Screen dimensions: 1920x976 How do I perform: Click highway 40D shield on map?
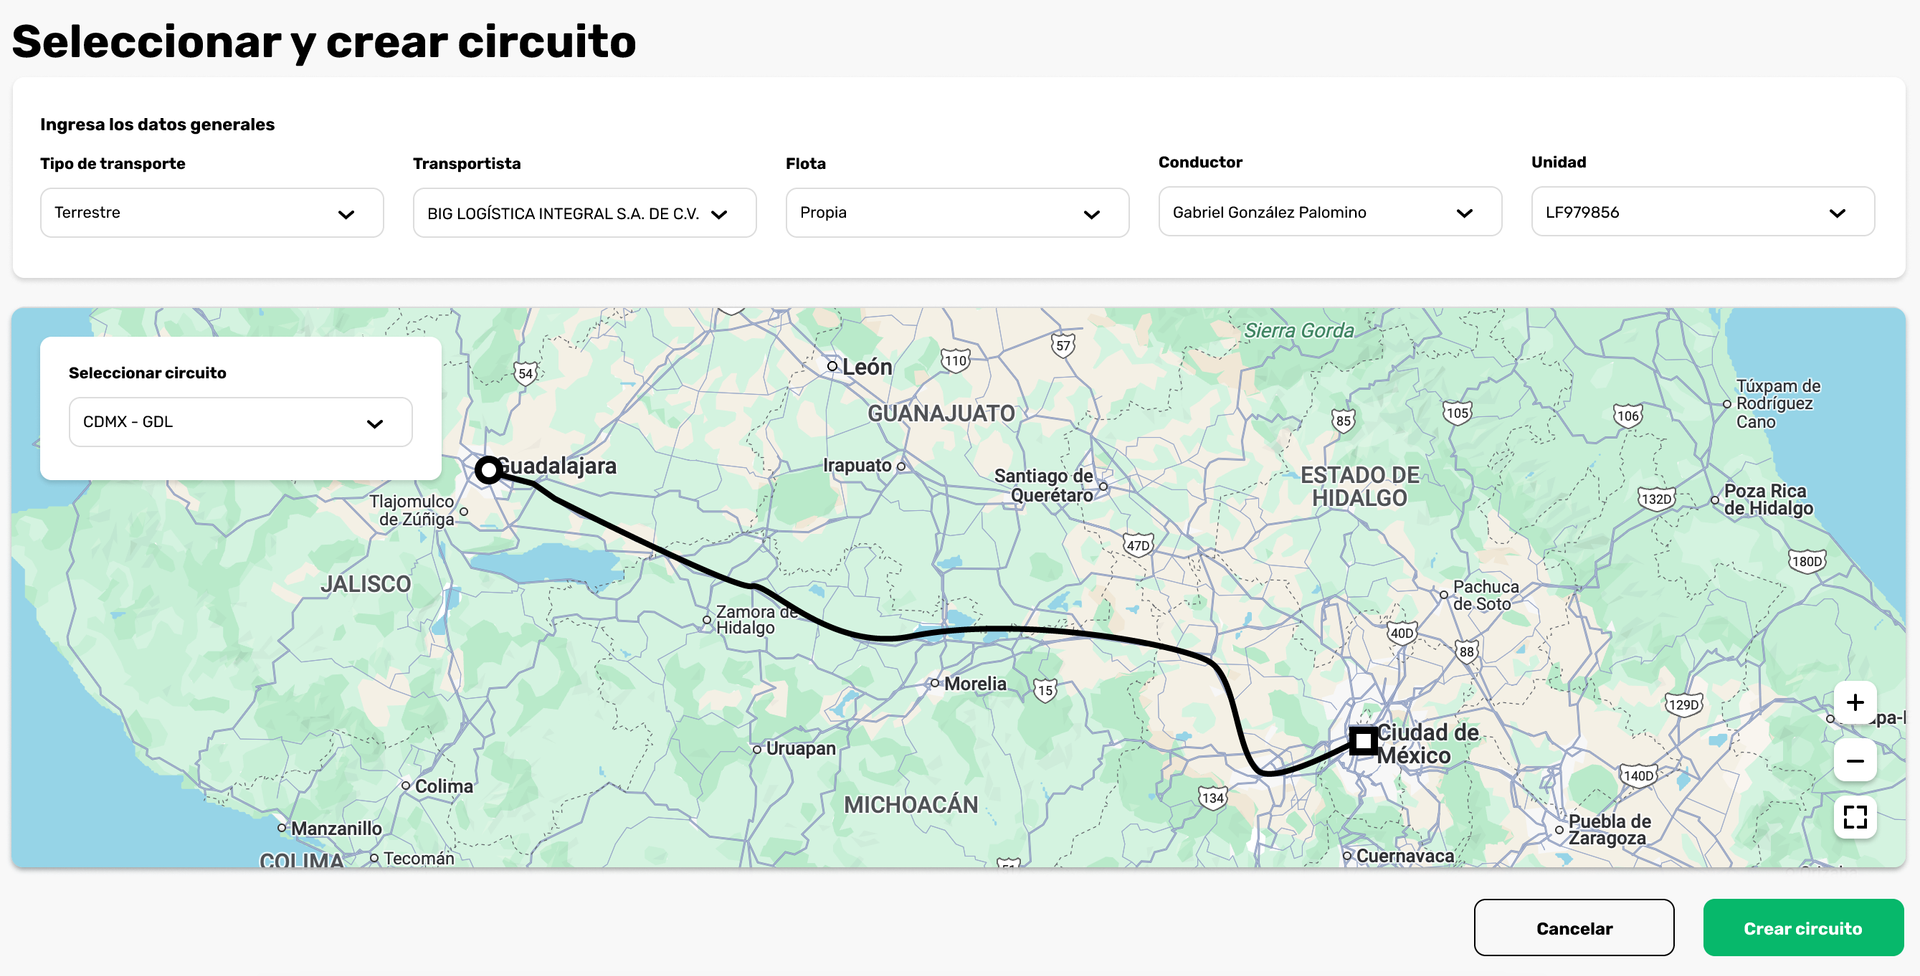pos(1401,633)
